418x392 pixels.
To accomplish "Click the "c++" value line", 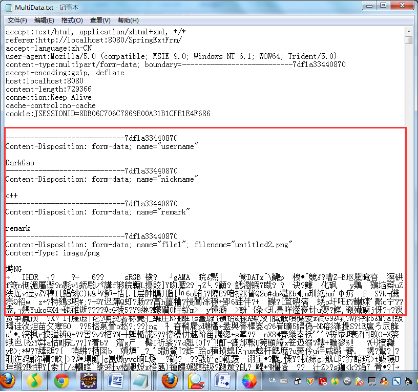I will click(x=12, y=196).
